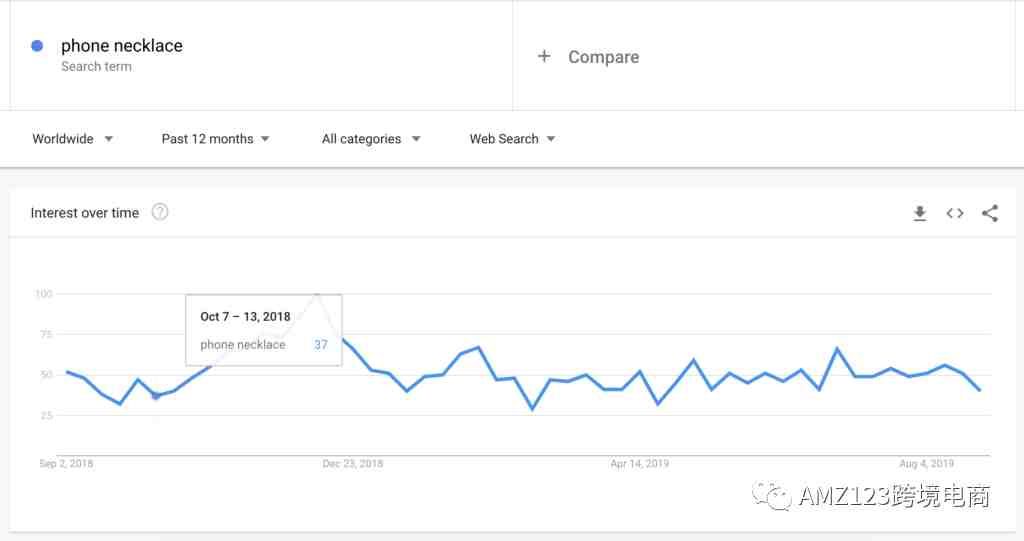Click the Aug 4, 2019 axis label

(926, 463)
